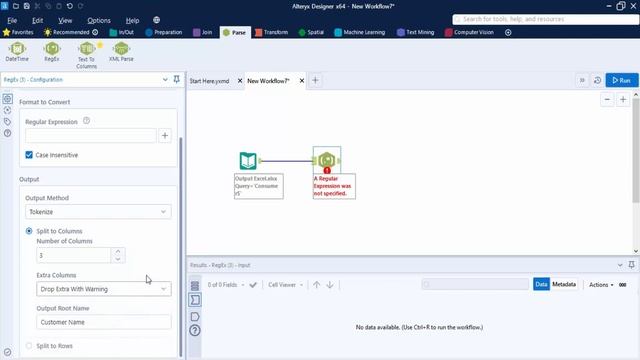Screen dimensions: 640x360
Task: Click the RegEx node on canvas
Action: point(327,160)
